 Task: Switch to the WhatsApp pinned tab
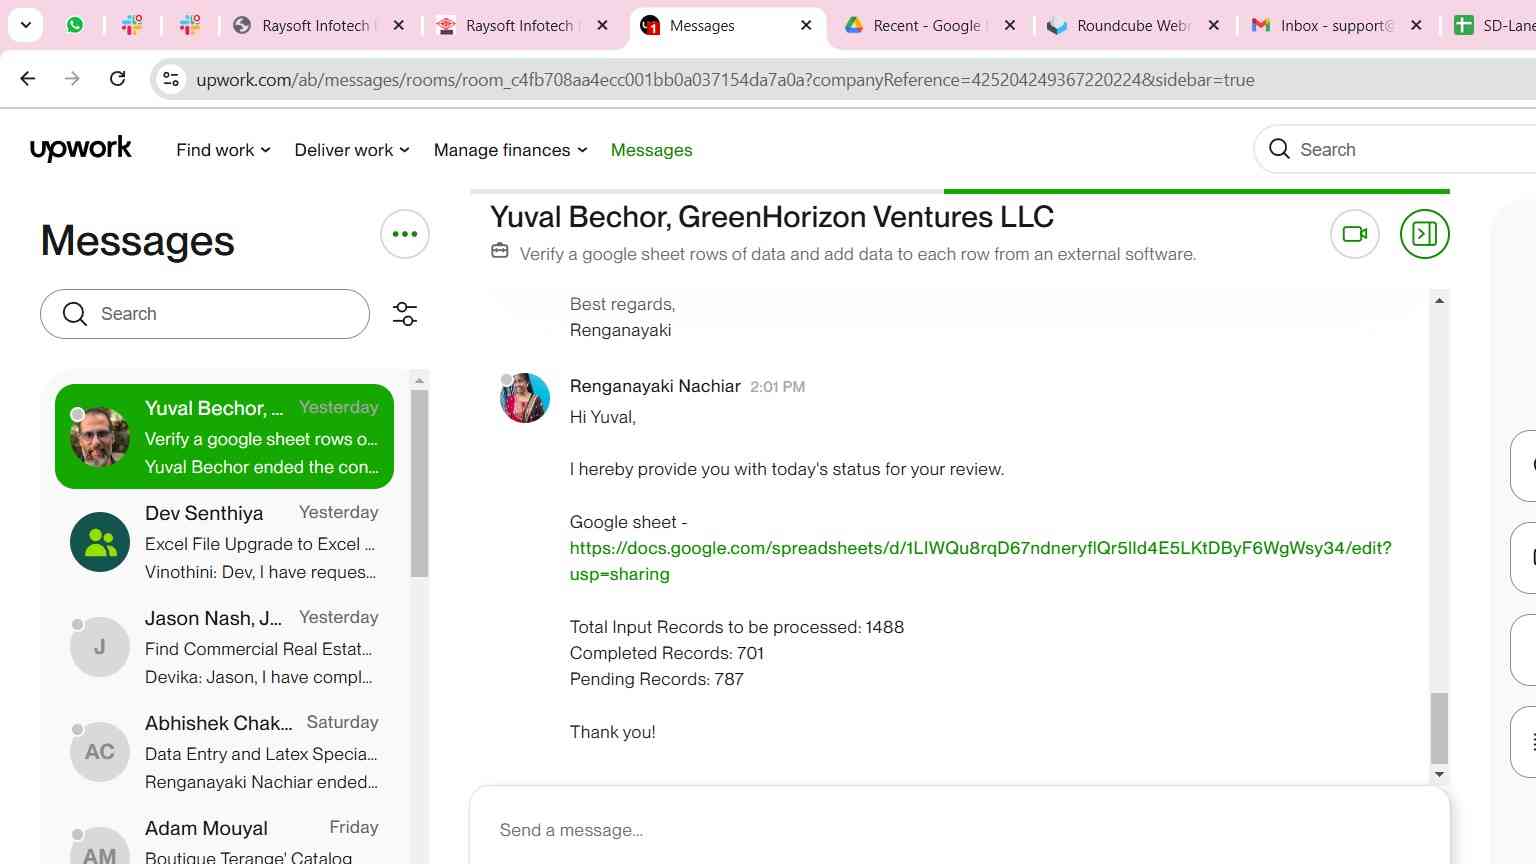[x=75, y=25]
